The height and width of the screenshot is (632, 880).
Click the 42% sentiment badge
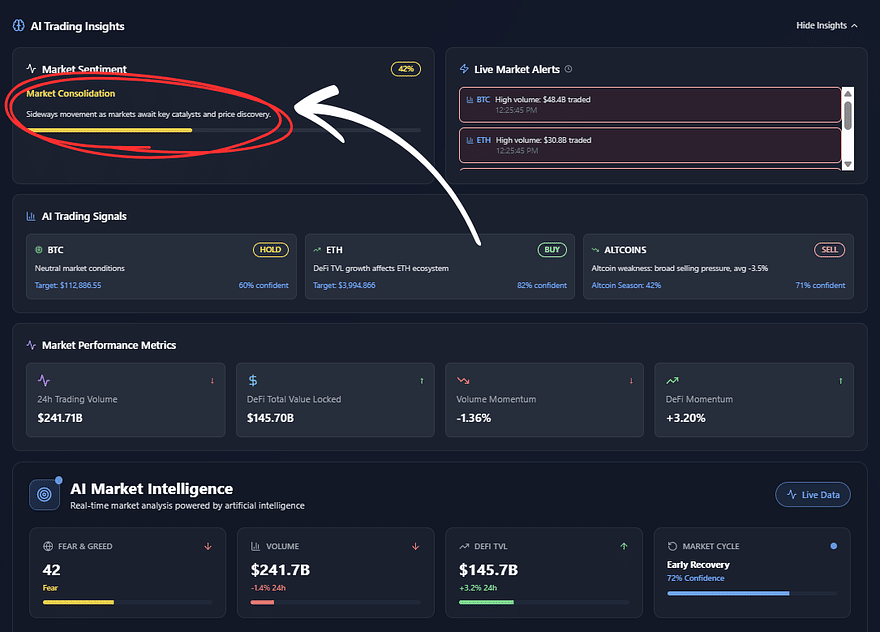pos(406,69)
